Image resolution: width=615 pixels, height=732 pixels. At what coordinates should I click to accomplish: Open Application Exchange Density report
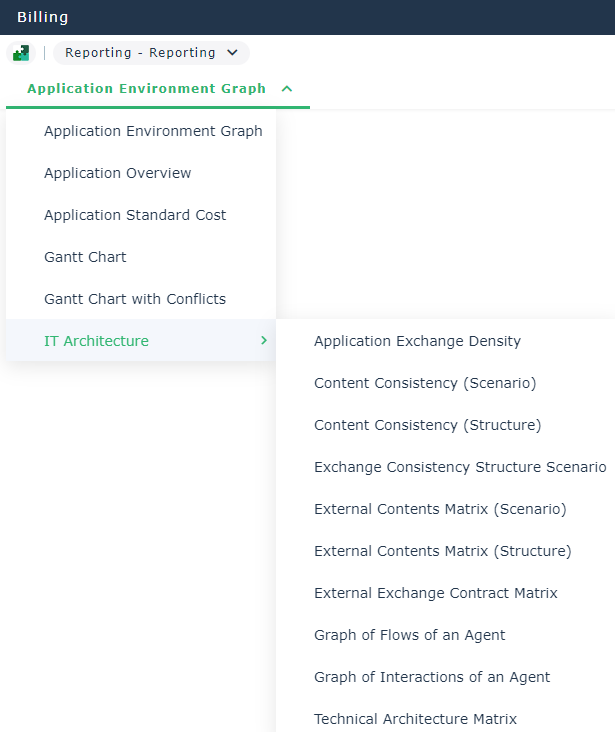point(417,341)
